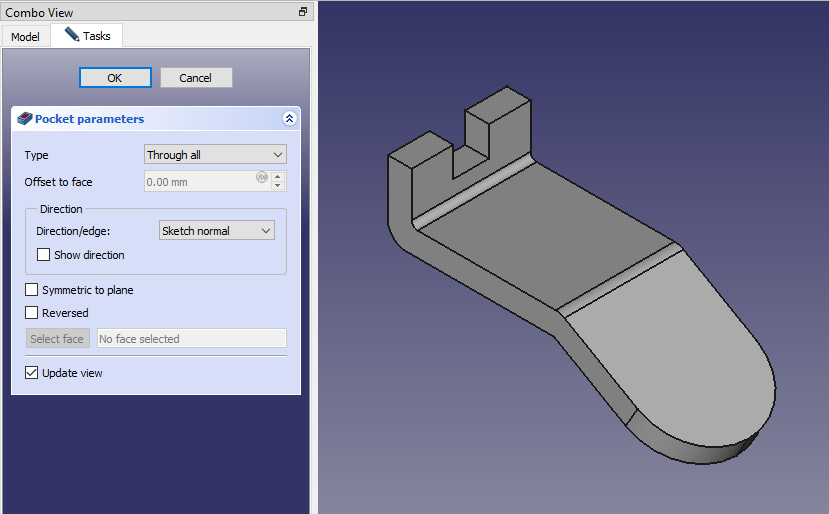
Task: Collapse the Pocket parameters section
Action: click(x=289, y=119)
